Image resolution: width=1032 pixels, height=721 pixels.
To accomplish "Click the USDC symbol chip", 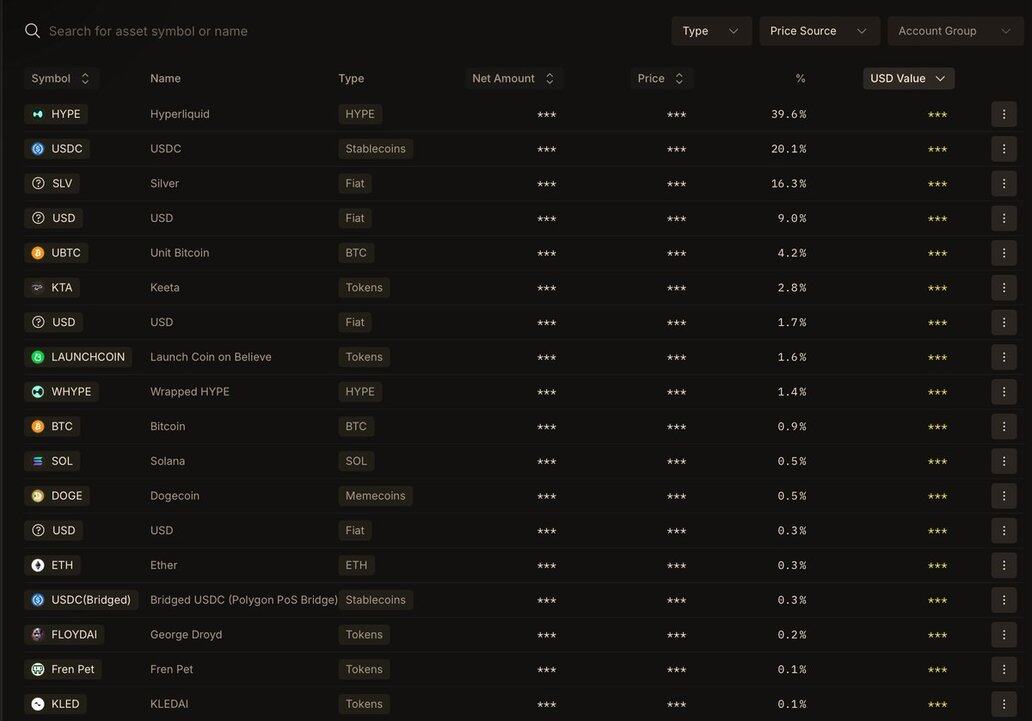I will pyautogui.click(x=57, y=149).
